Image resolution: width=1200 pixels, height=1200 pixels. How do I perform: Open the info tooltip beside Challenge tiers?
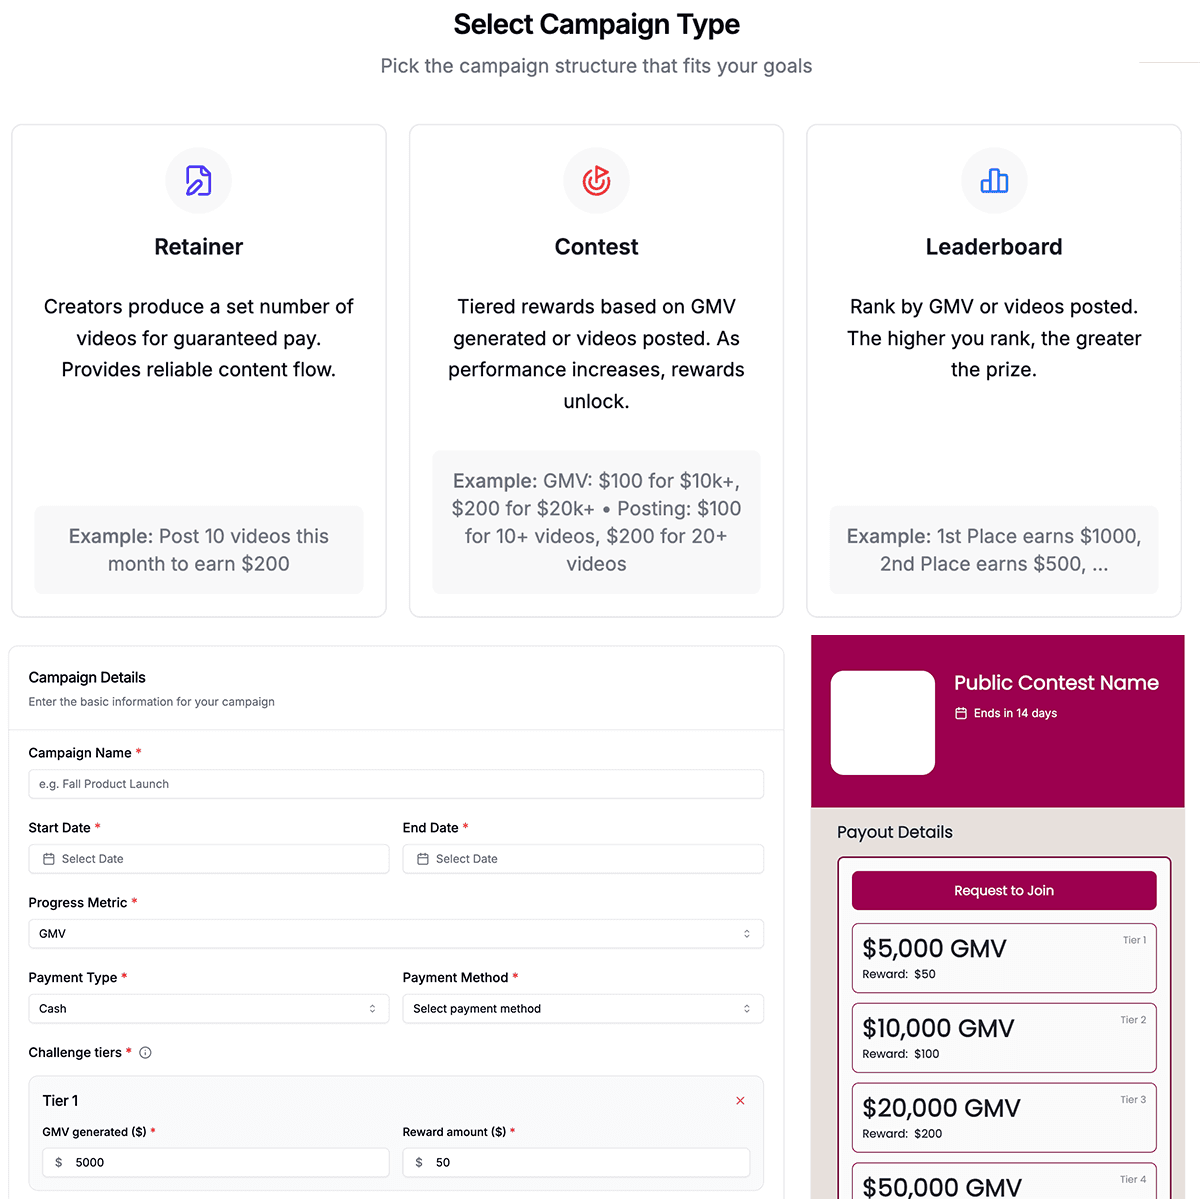pyautogui.click(x=145, y=1052)
